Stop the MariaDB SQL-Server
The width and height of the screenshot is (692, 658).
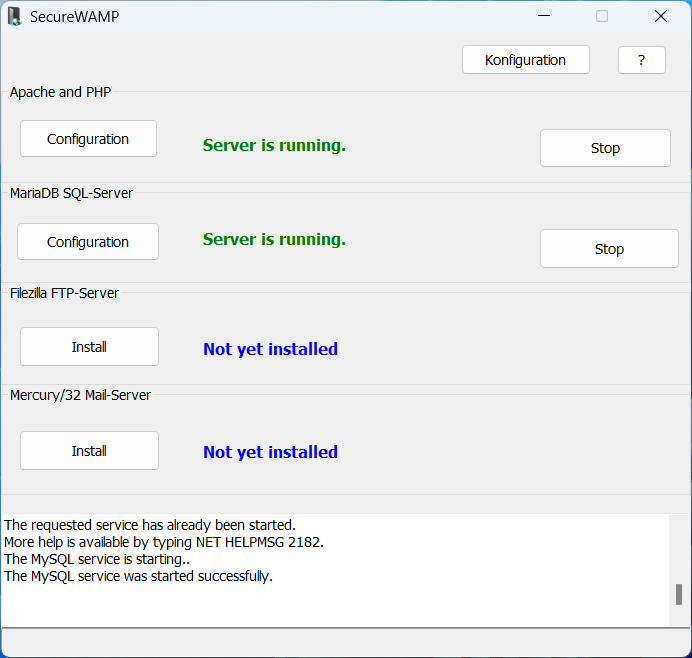click(609, 248)
